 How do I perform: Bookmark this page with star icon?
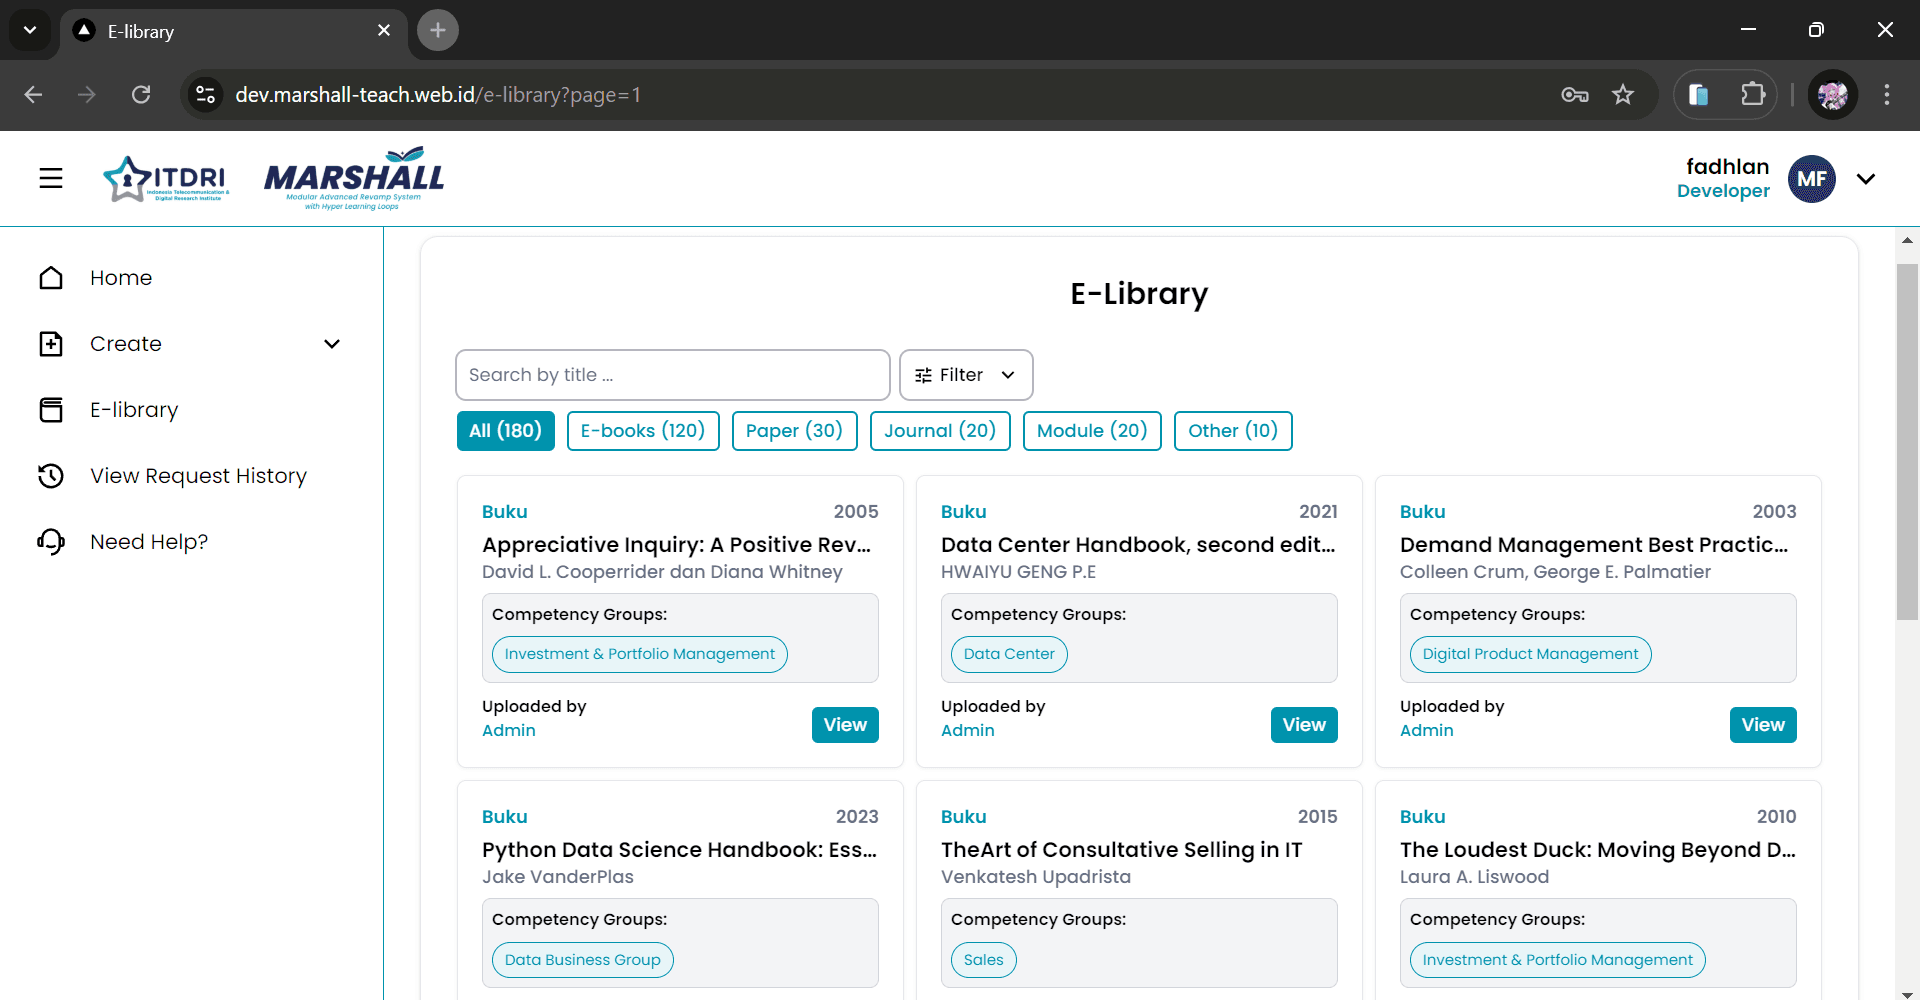click(x=1622, y=95)
